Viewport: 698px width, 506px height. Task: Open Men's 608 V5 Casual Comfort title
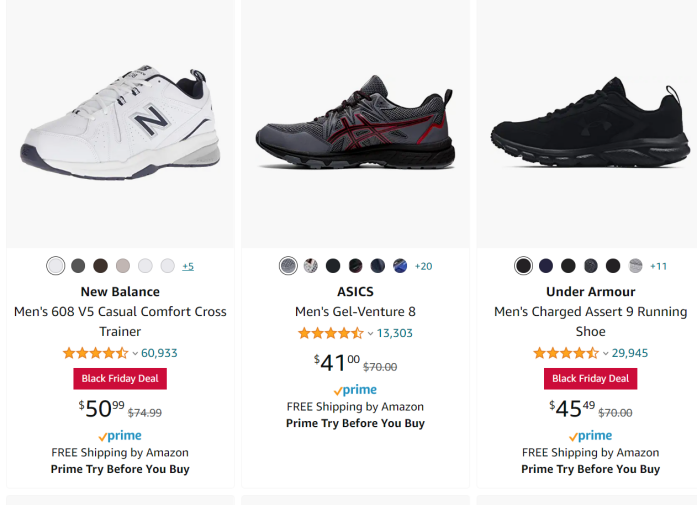pyautogui.click(x=120, y=321)
